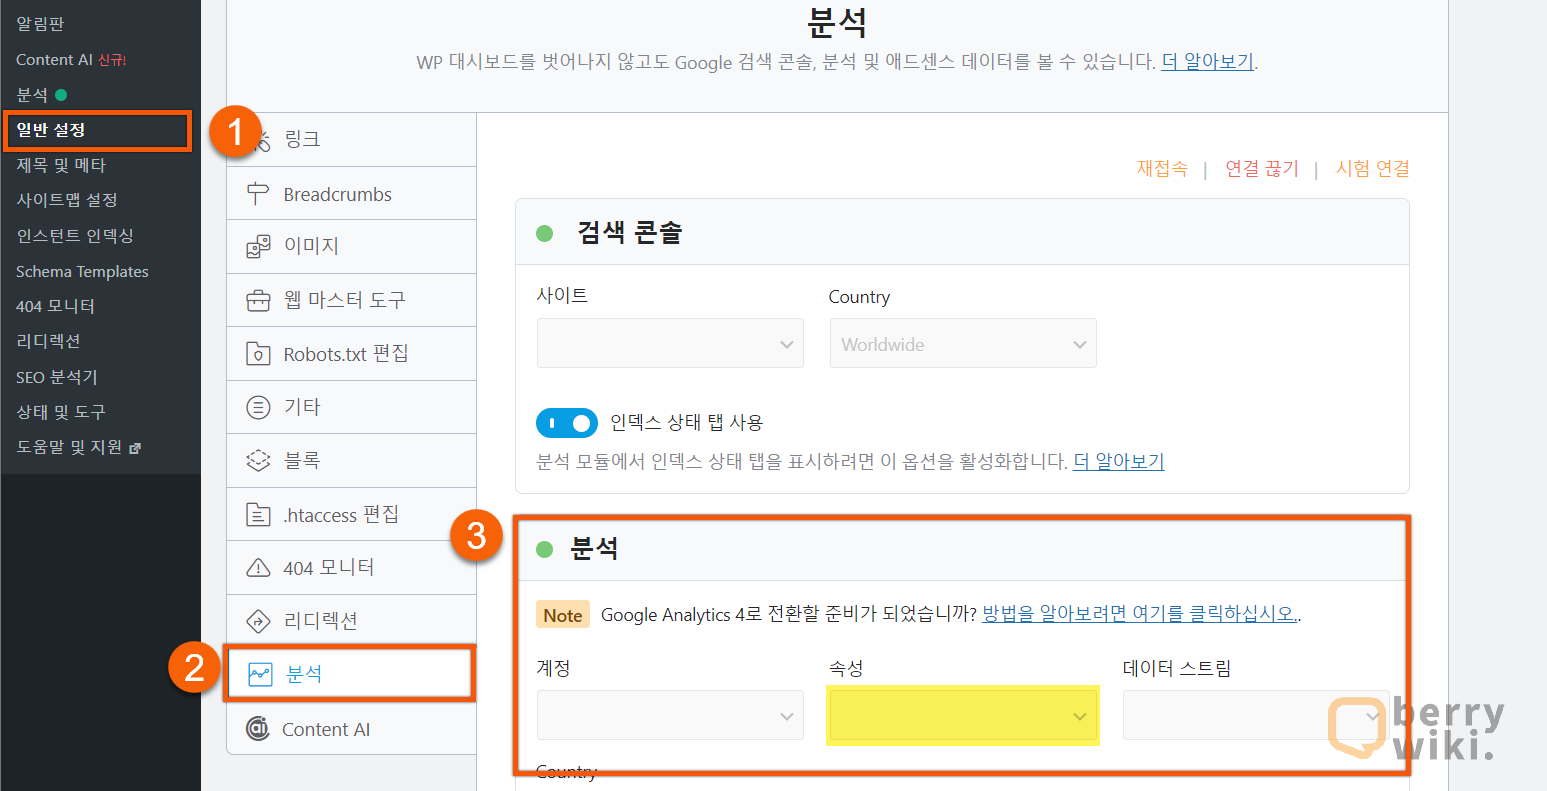
Task: Select 일반 설정 in sidebar
Action: [x=97, y=131]
